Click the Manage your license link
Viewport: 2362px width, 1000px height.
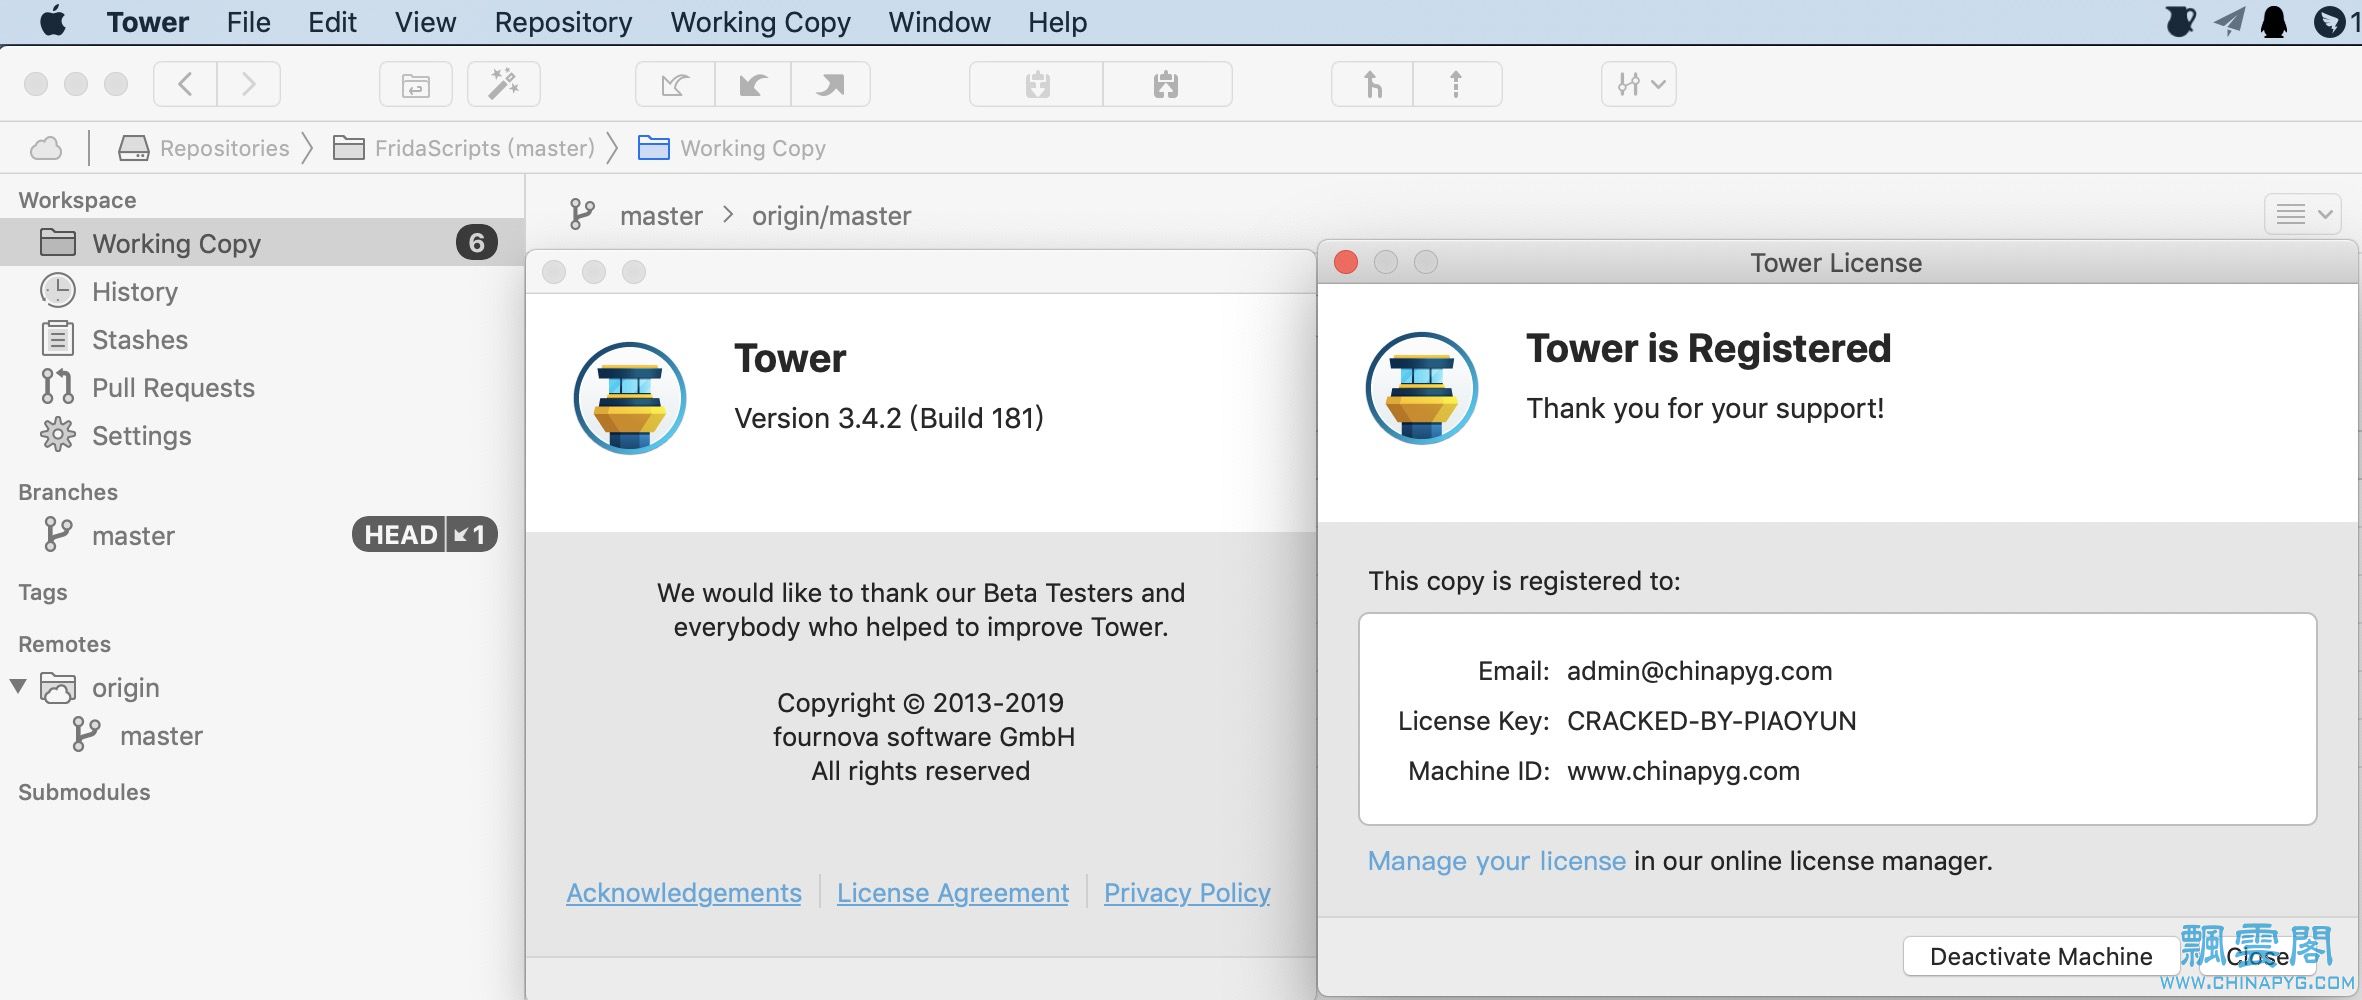coord(1497,861)
